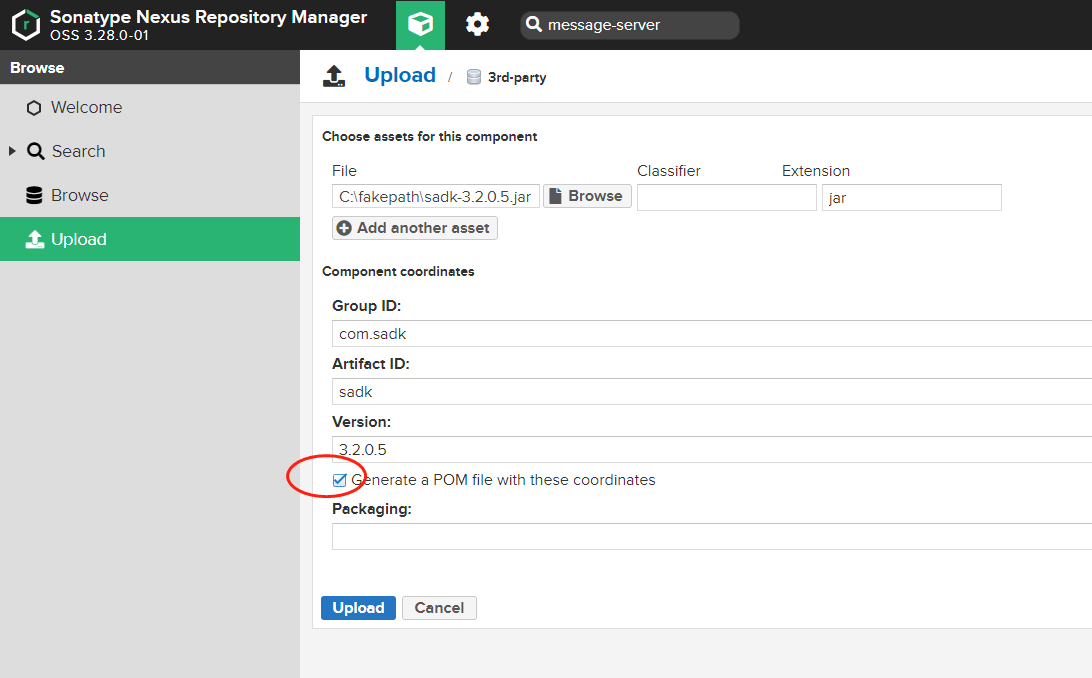Expand the Search tree node arrow
Screen dimensions: 1092x678
[12, 151]
